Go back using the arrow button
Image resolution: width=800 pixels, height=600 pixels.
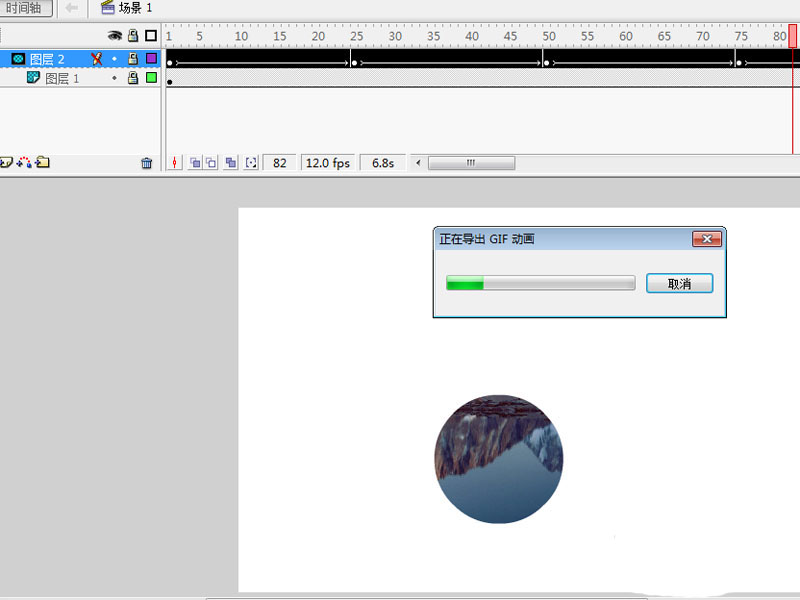pos(71,8)
